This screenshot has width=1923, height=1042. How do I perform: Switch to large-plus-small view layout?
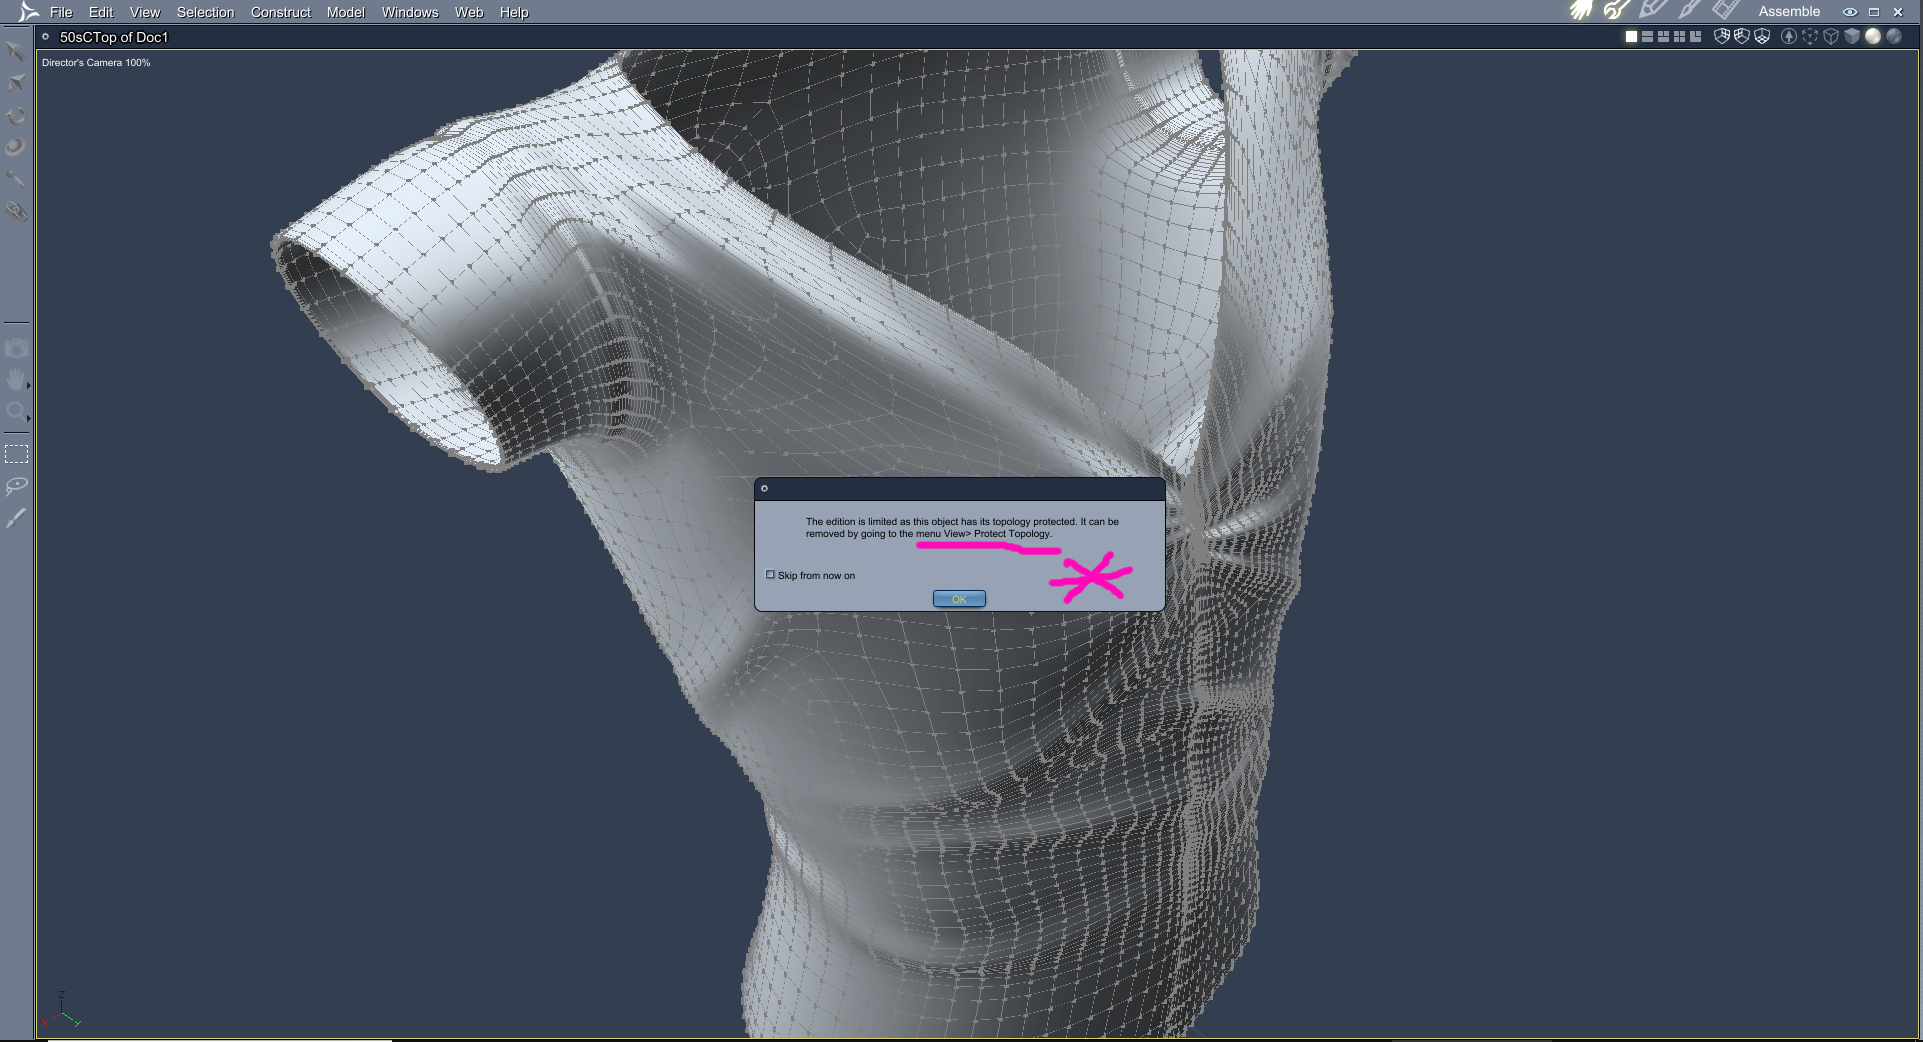coord(1695,37)
